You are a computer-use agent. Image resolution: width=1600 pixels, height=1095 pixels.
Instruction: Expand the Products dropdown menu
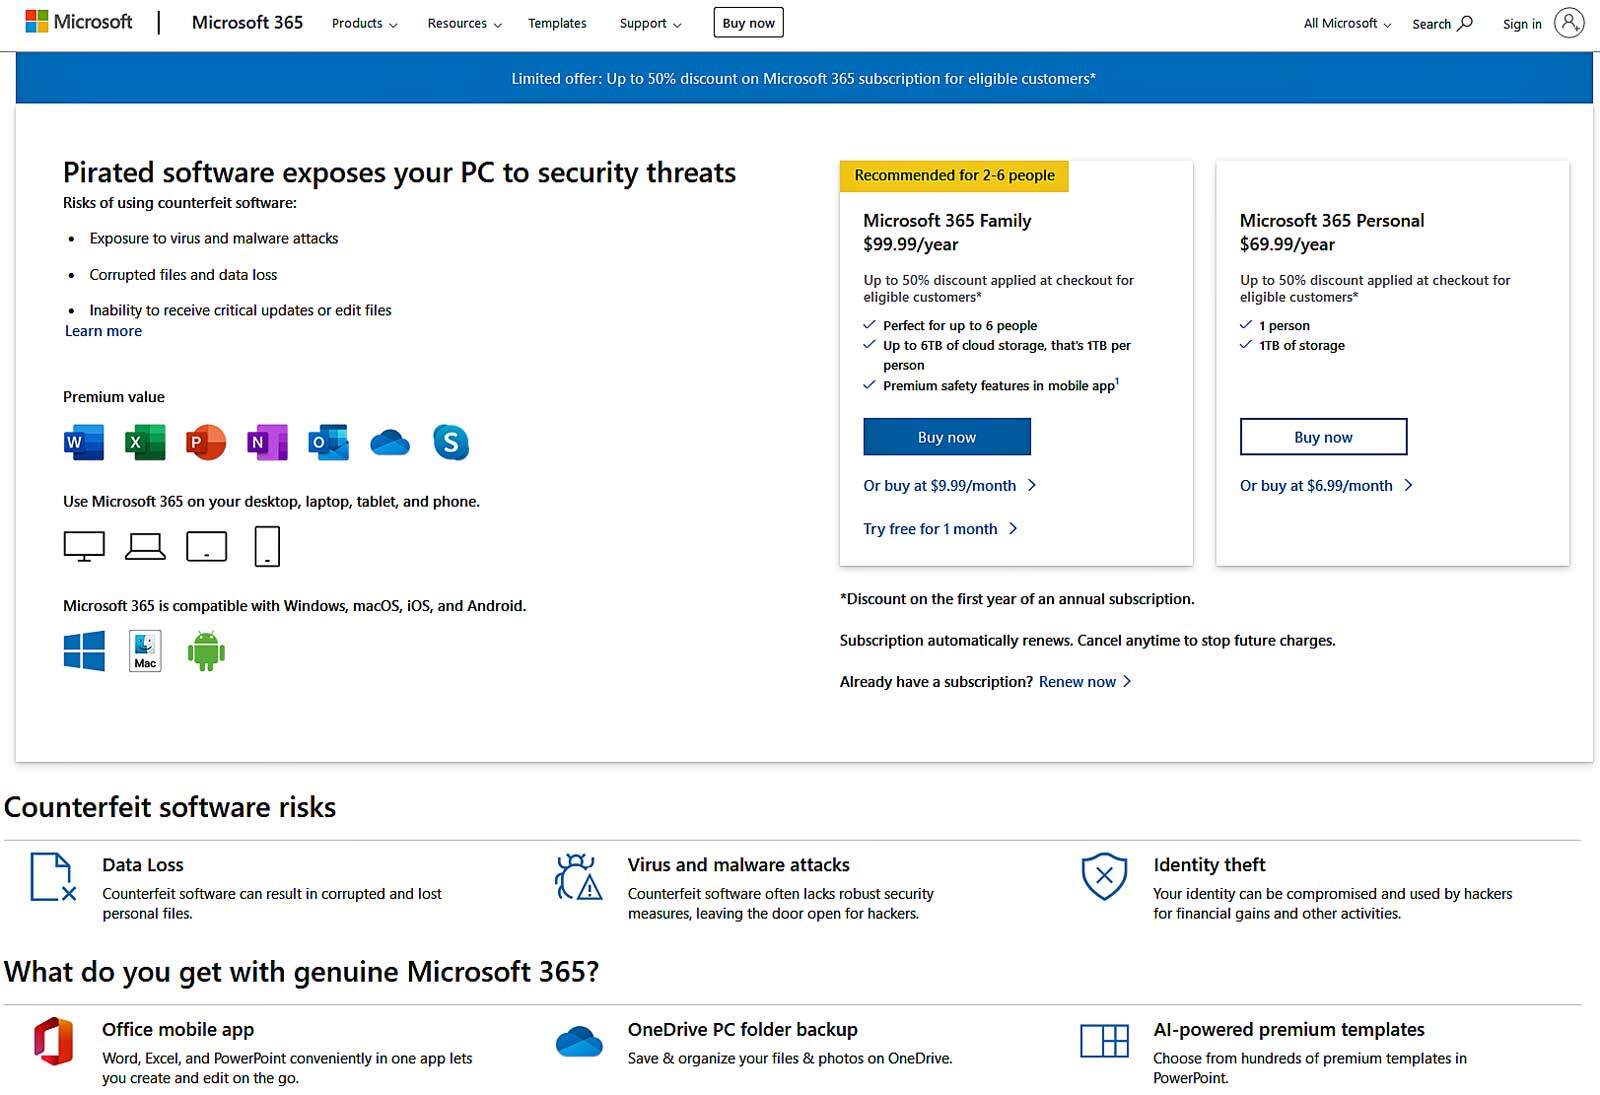tap(364, 23)
